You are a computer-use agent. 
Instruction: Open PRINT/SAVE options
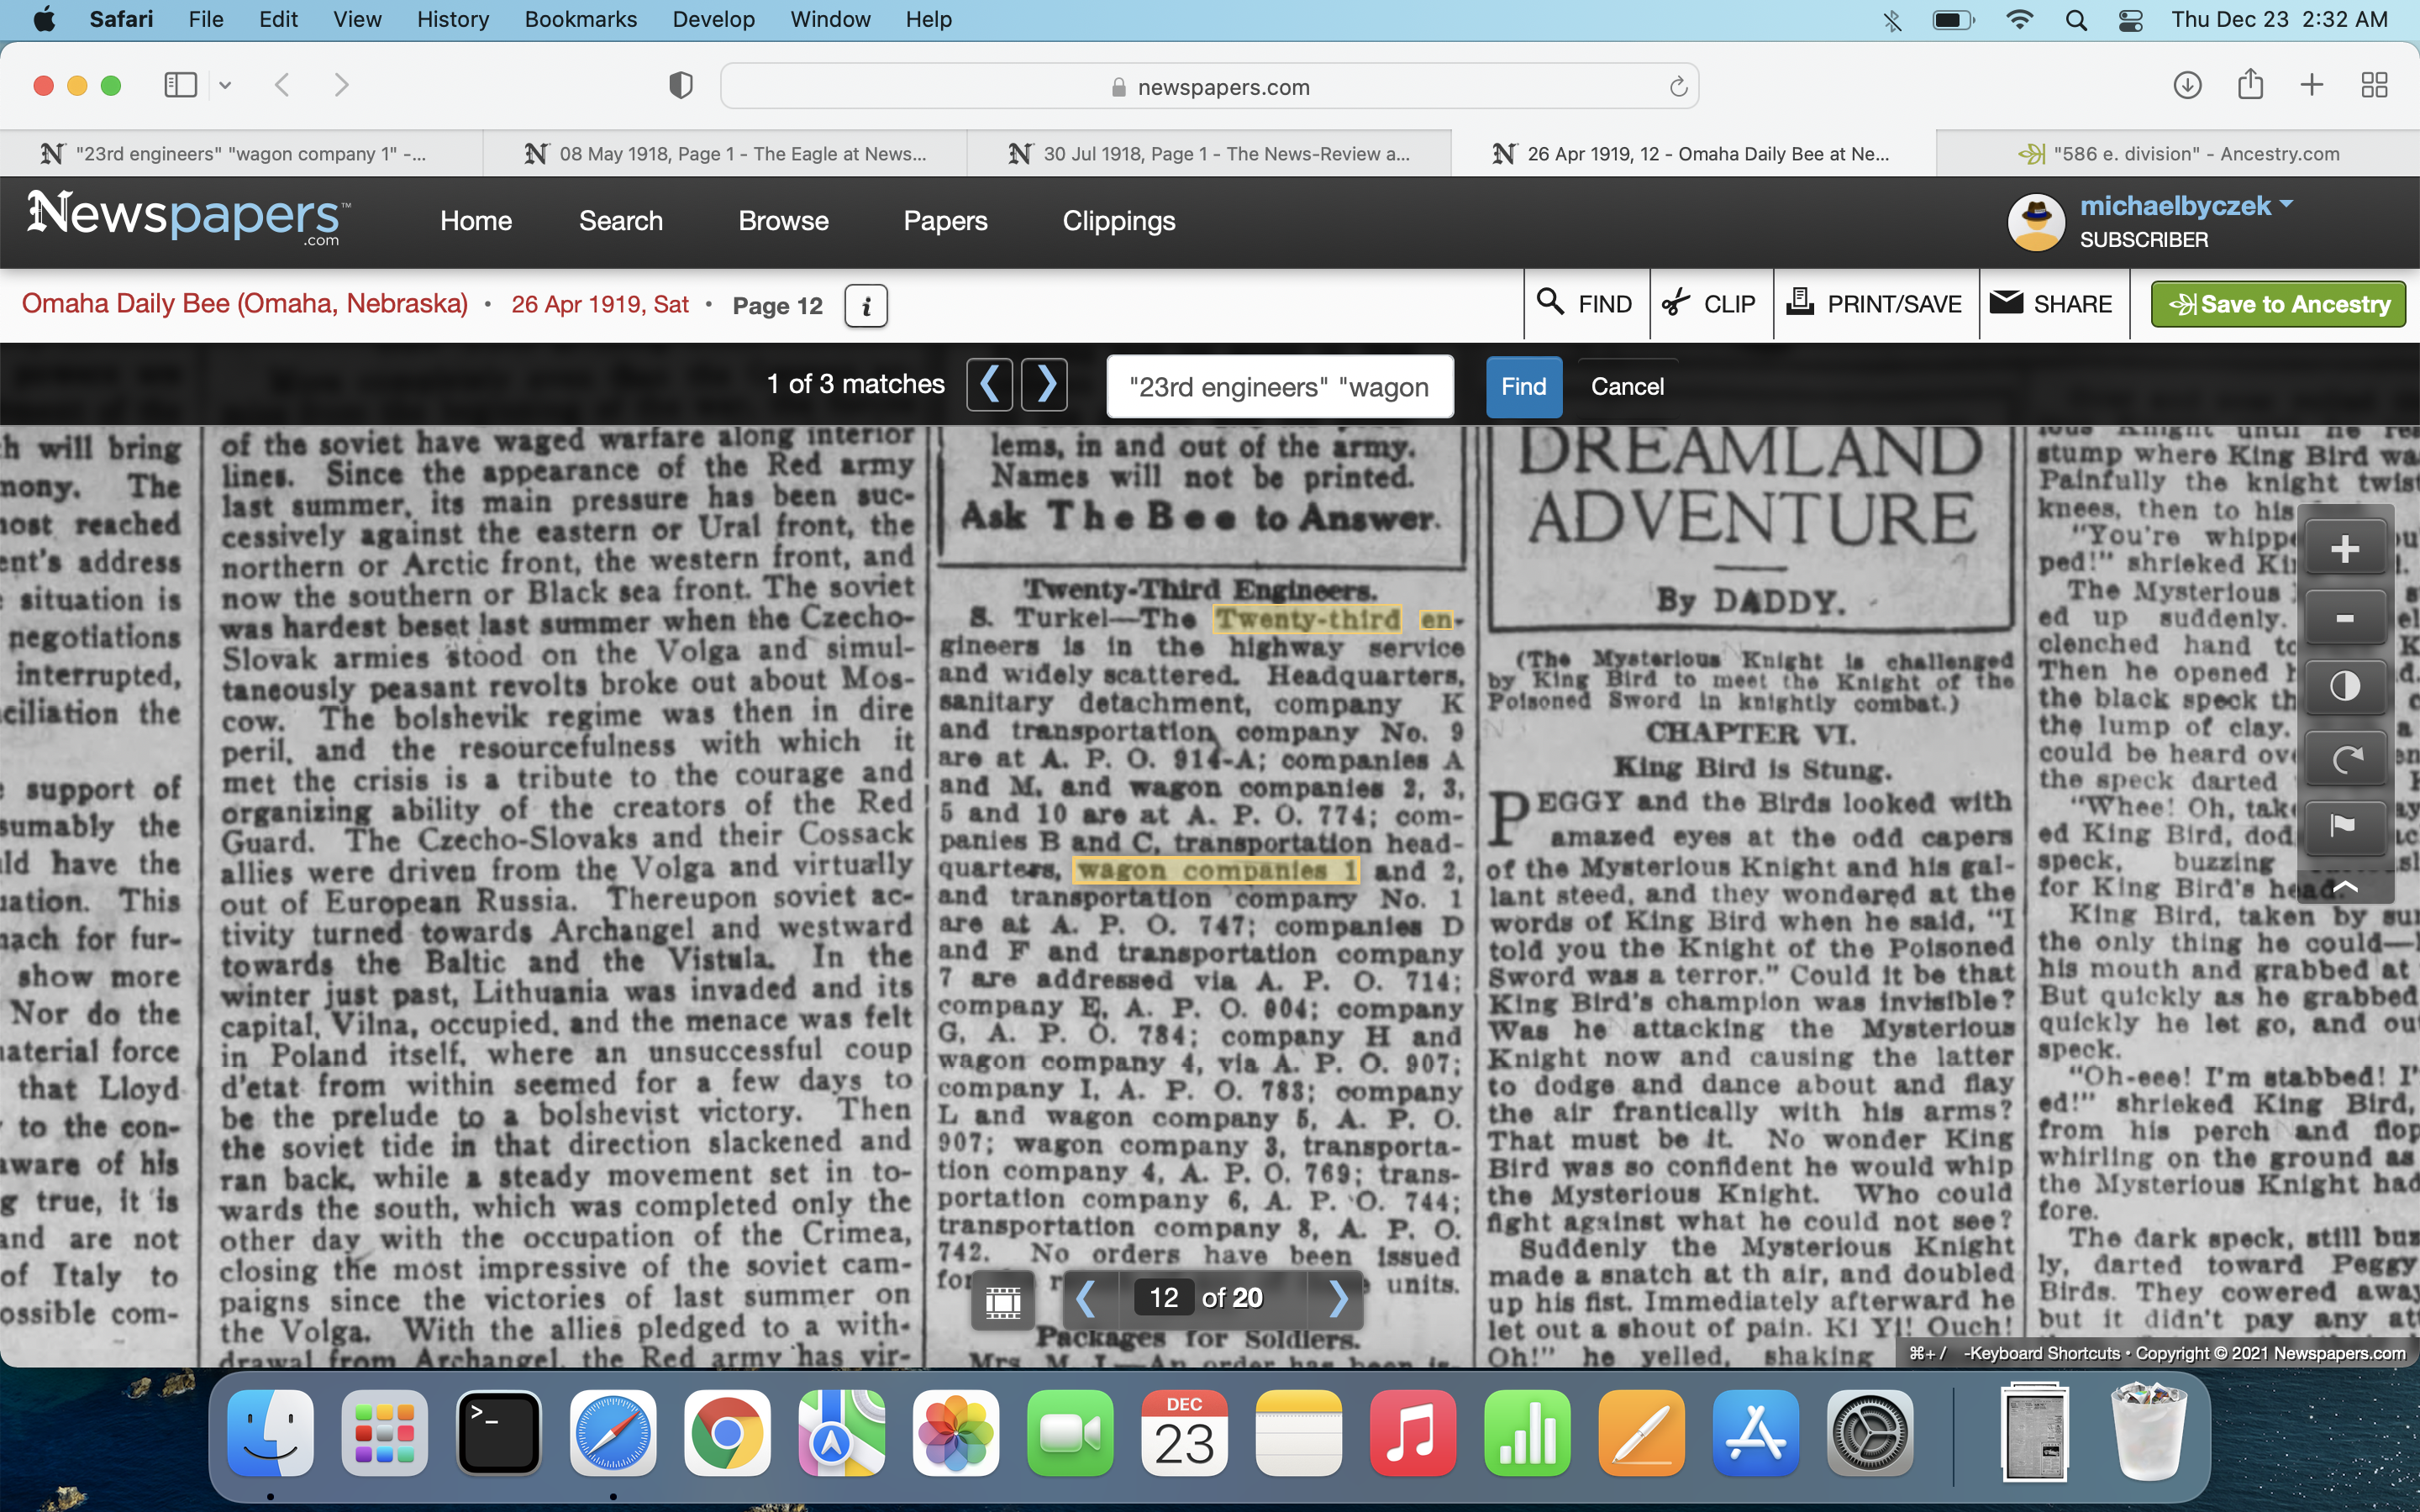pyautogui.click(x=1875, y=304)
